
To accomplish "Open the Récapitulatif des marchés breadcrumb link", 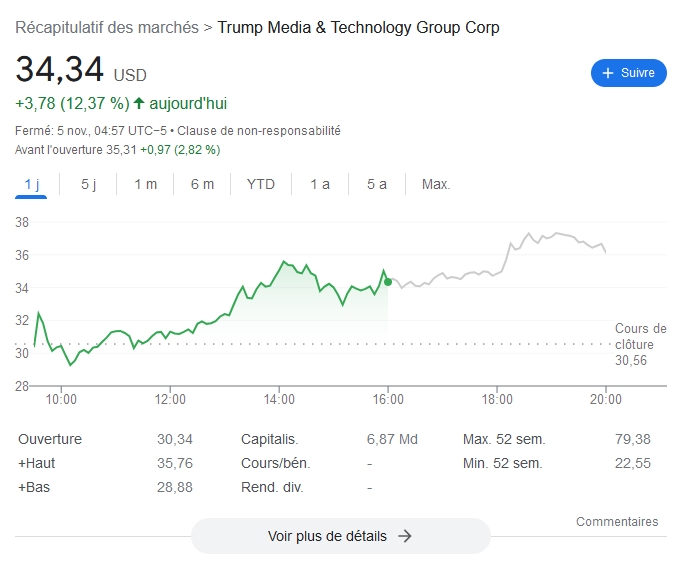I will (107, 27).
